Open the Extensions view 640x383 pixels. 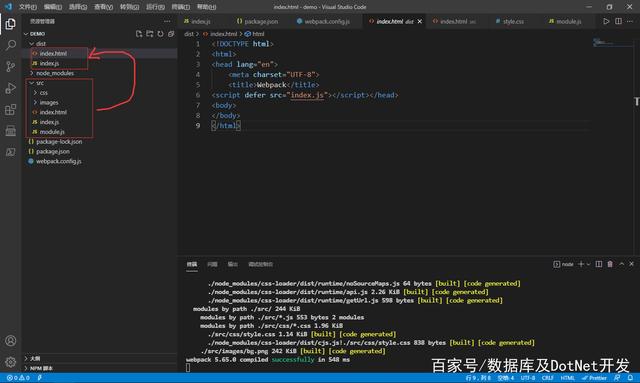[x=11, y=109]
